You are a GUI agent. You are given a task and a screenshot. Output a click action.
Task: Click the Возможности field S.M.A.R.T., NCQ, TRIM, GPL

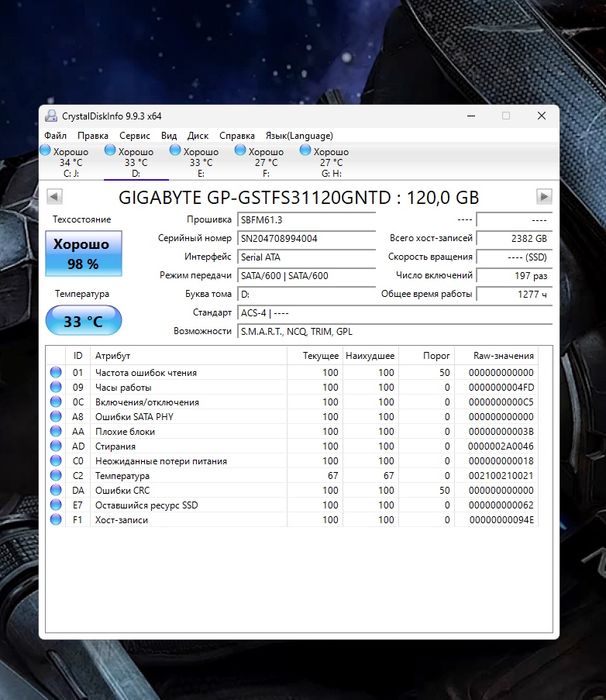point(395,332)
